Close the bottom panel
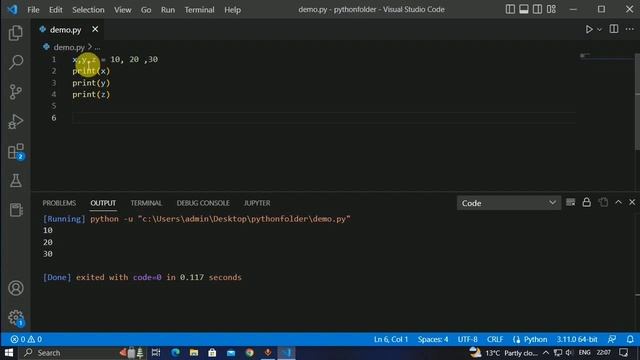Viewport: 640px width, 360px height. pos(632,202)
